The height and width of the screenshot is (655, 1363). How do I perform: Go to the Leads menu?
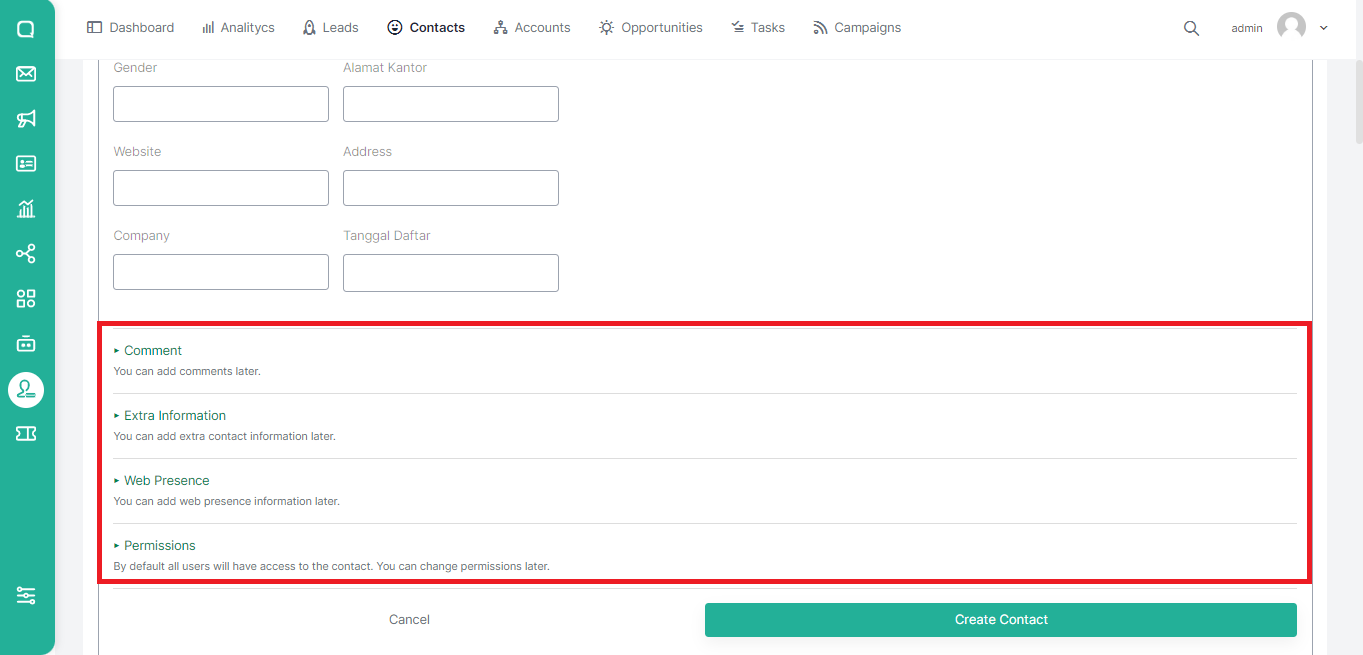coord(330,28)
